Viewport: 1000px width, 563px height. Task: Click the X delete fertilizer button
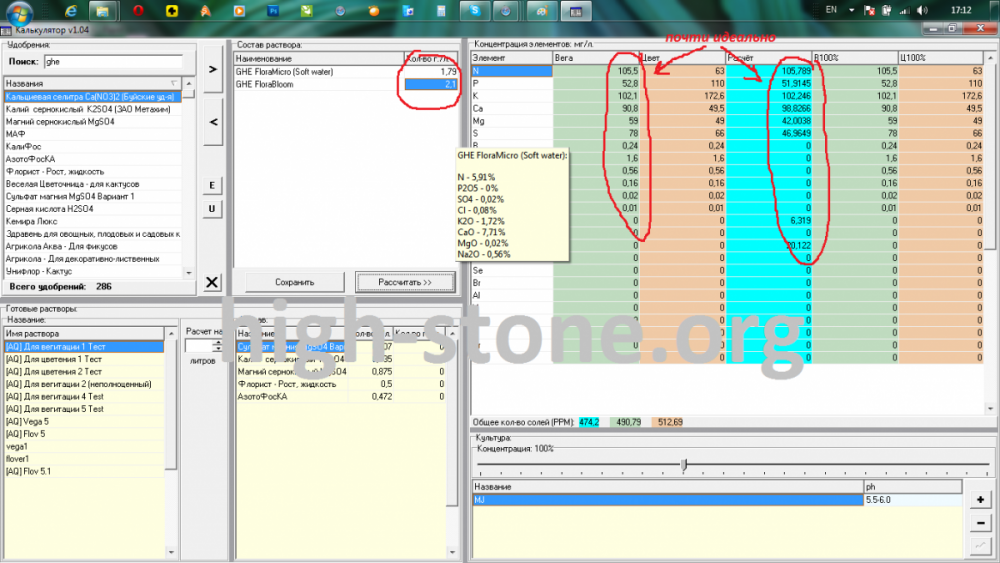tap(212, 282)
